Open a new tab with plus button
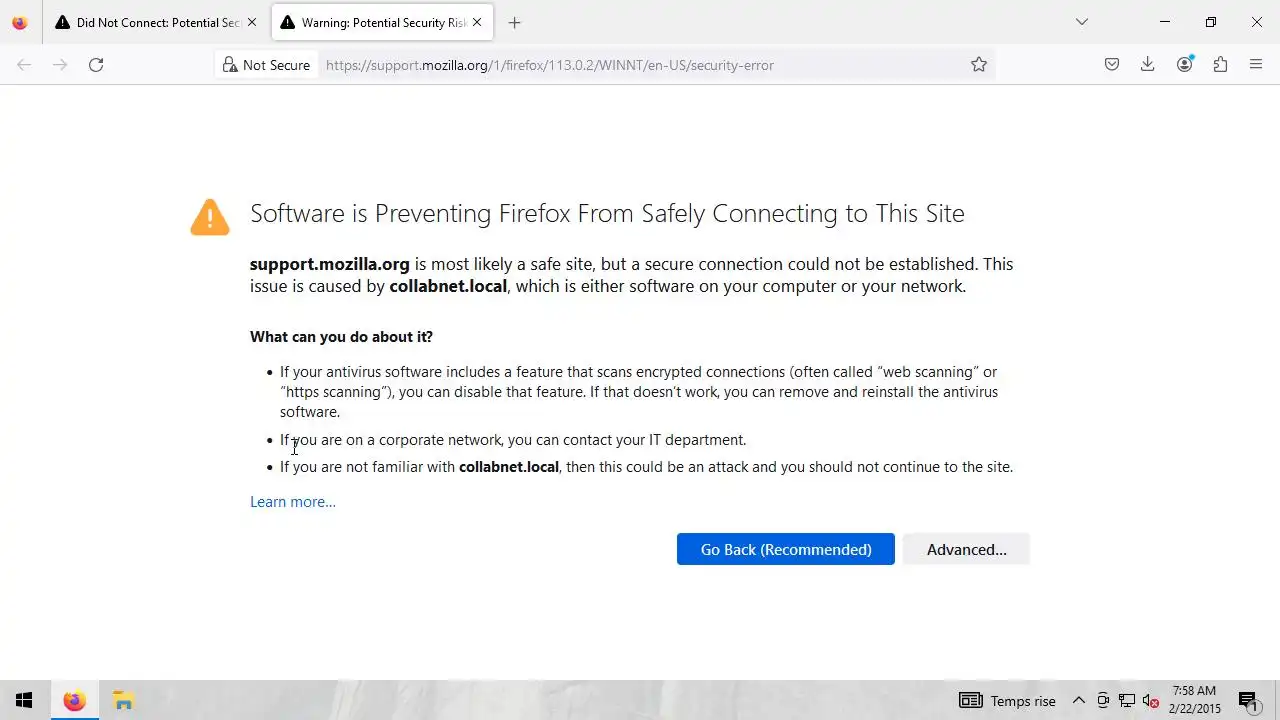Viewport: 1280px width, 720px height. (x=514, y=22)
